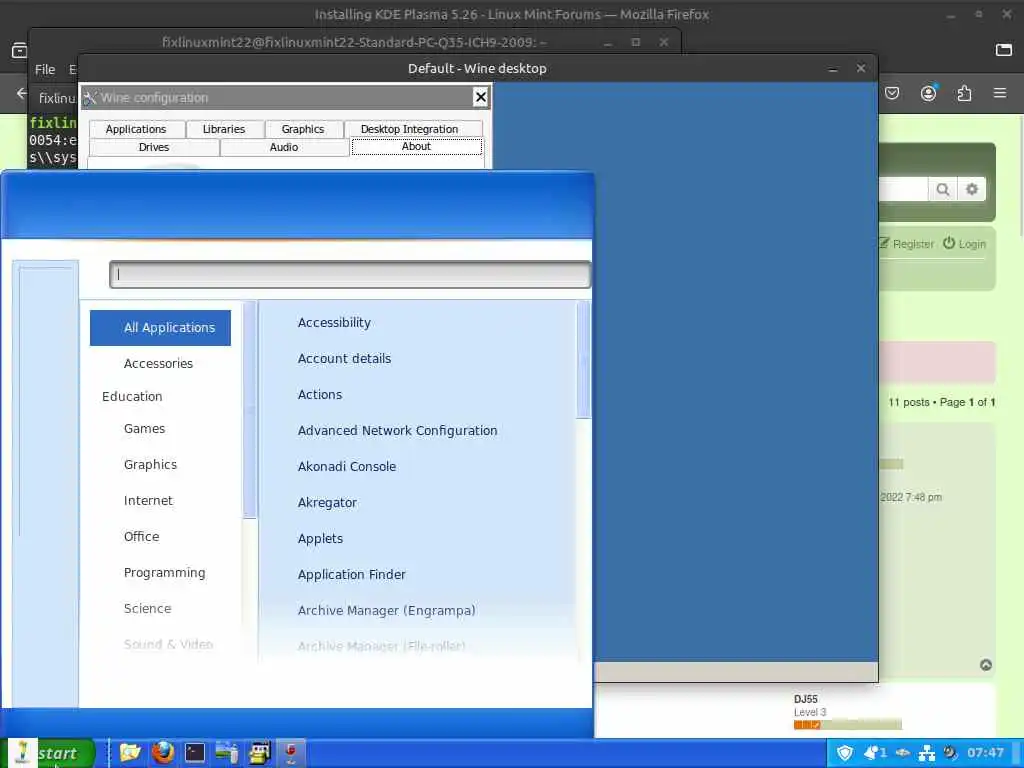Viewport: 1024px width, 768px height.
Task: Focus the start menu search field
Action: [350, 274]
